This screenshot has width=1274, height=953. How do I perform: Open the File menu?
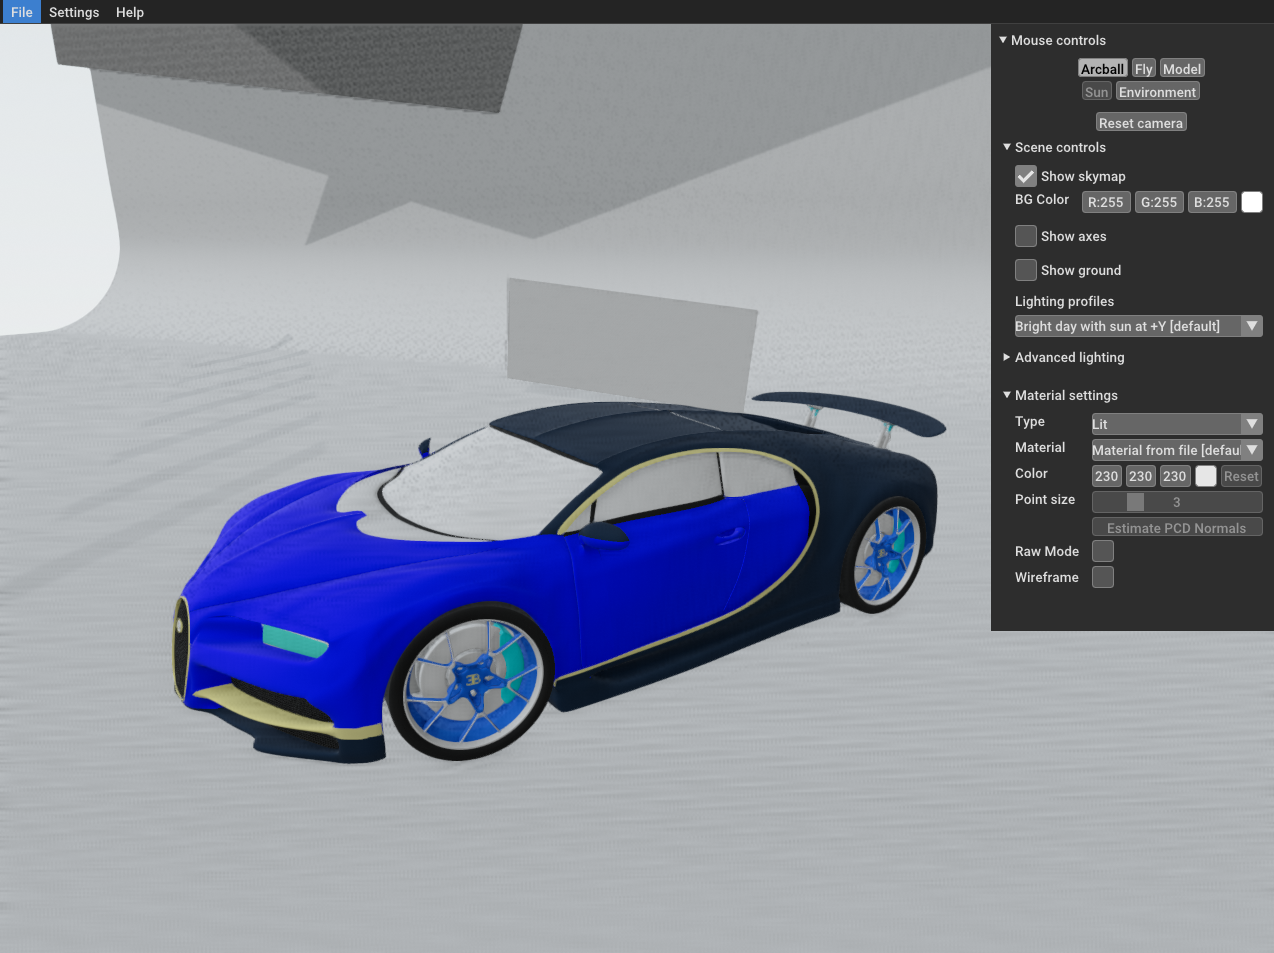(x=21, y=12)
